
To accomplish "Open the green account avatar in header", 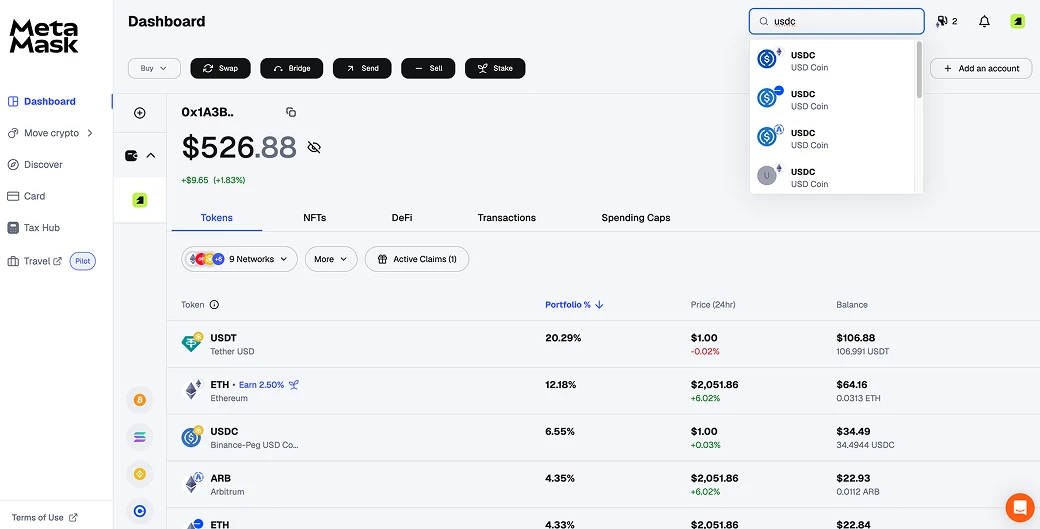I will (1017, 21).
